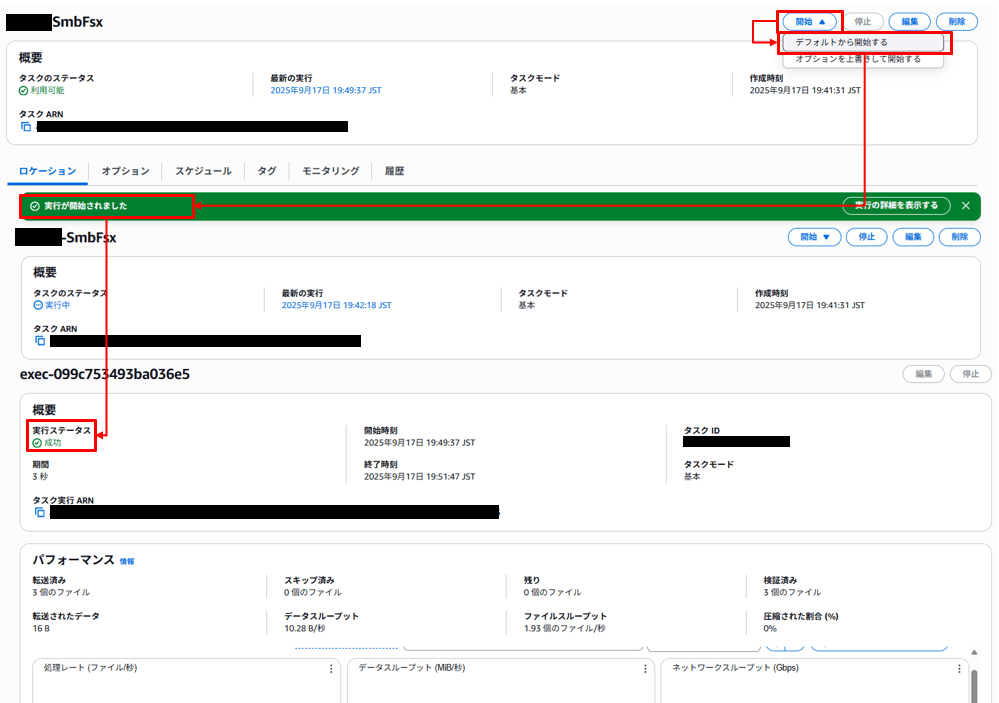999x703 pixels.
Task: Click the 削除 button in the top header
Action: [956, 21]
